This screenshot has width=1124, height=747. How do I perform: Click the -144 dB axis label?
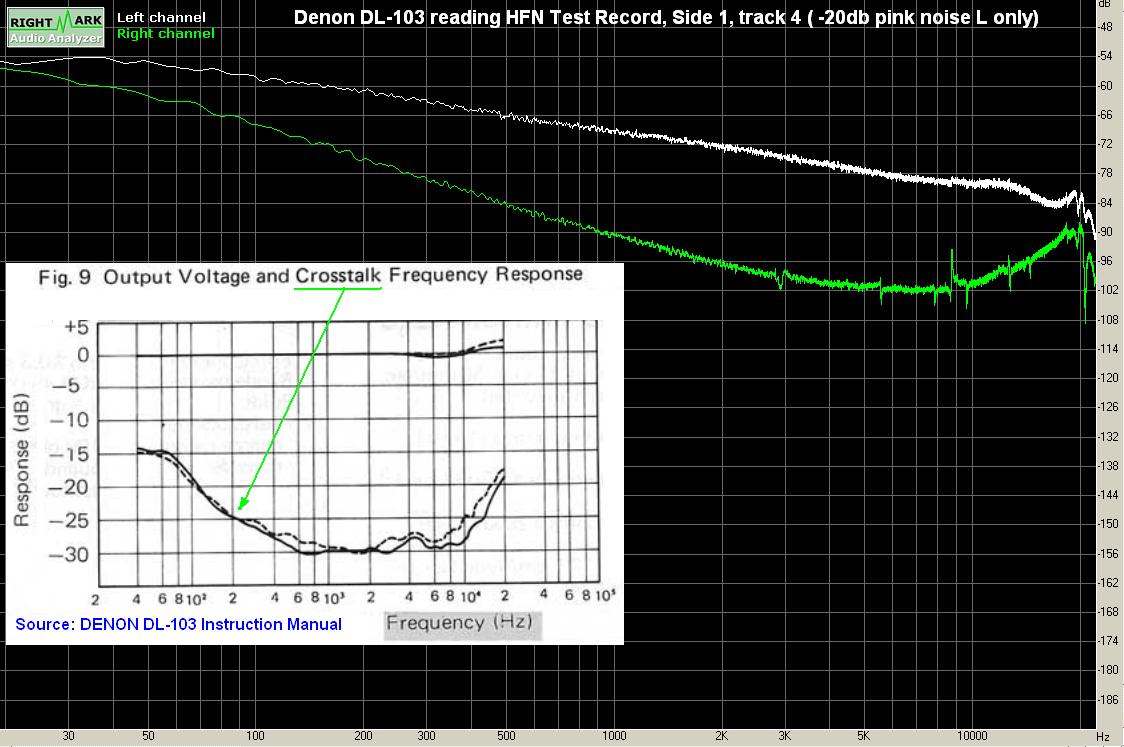1108,495
